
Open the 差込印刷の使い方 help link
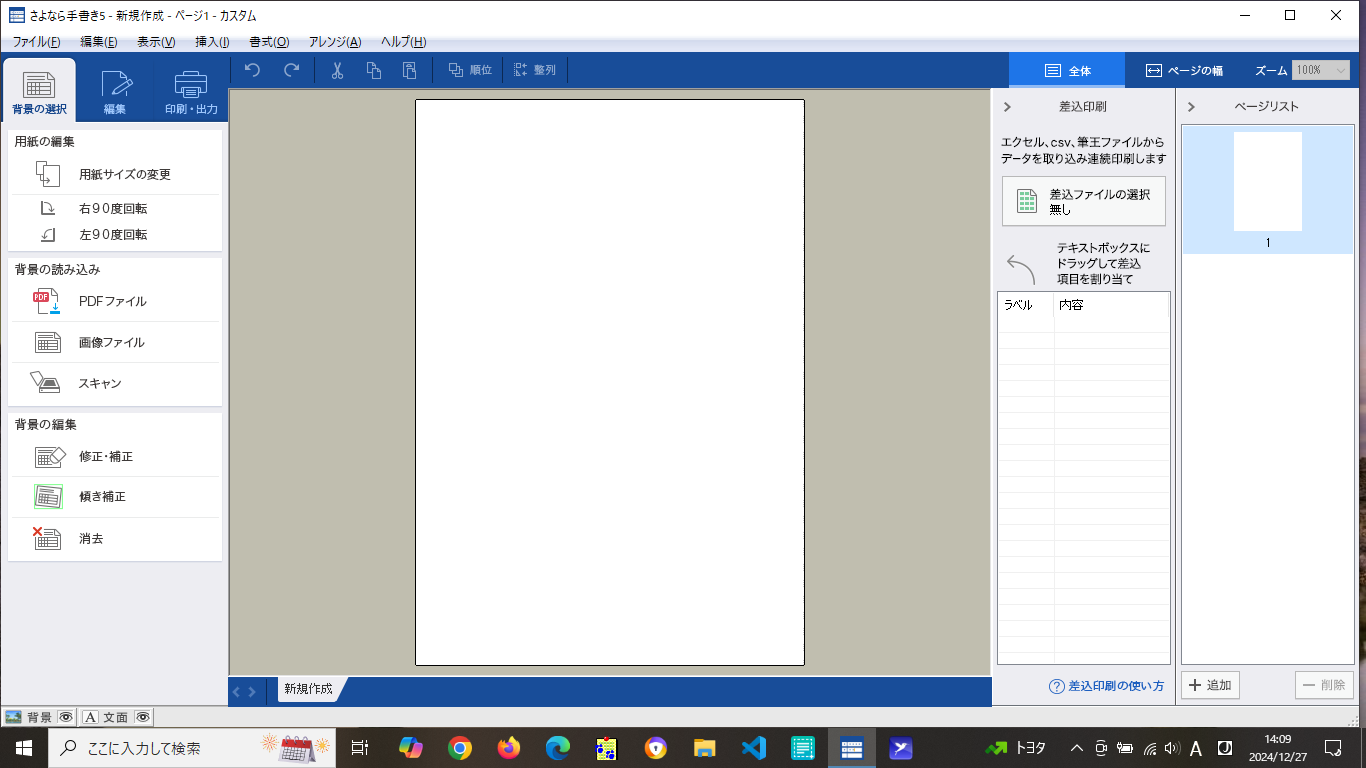(x=1107, y=686)
